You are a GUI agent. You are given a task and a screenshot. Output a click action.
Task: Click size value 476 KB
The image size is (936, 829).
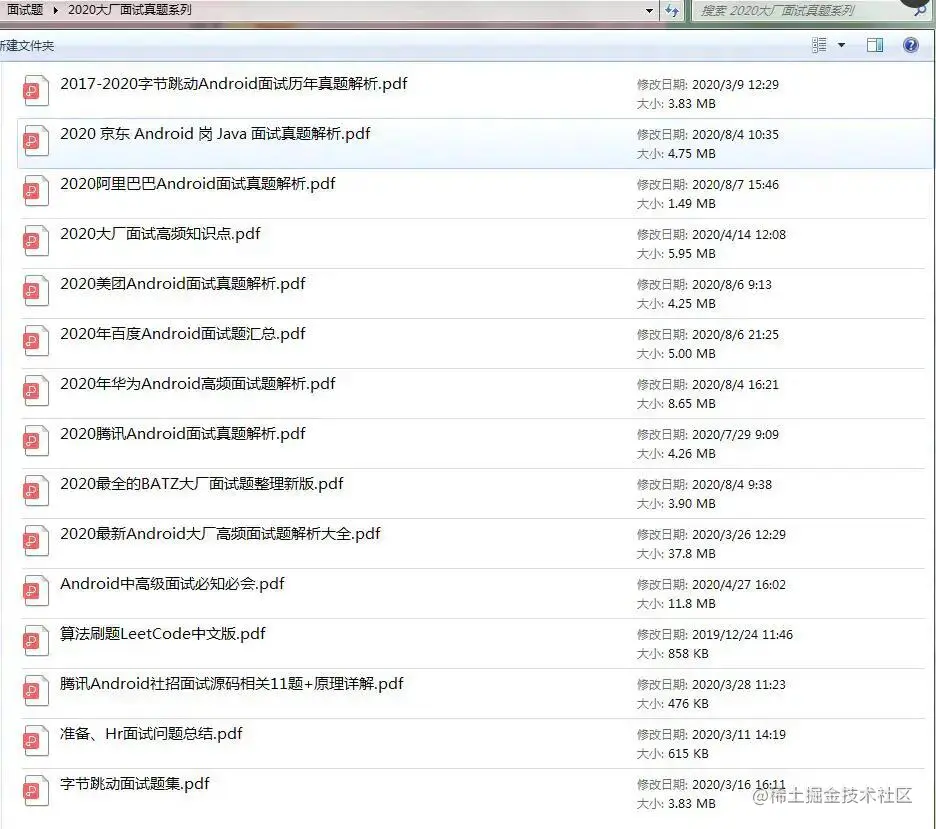tap(688, 704)
